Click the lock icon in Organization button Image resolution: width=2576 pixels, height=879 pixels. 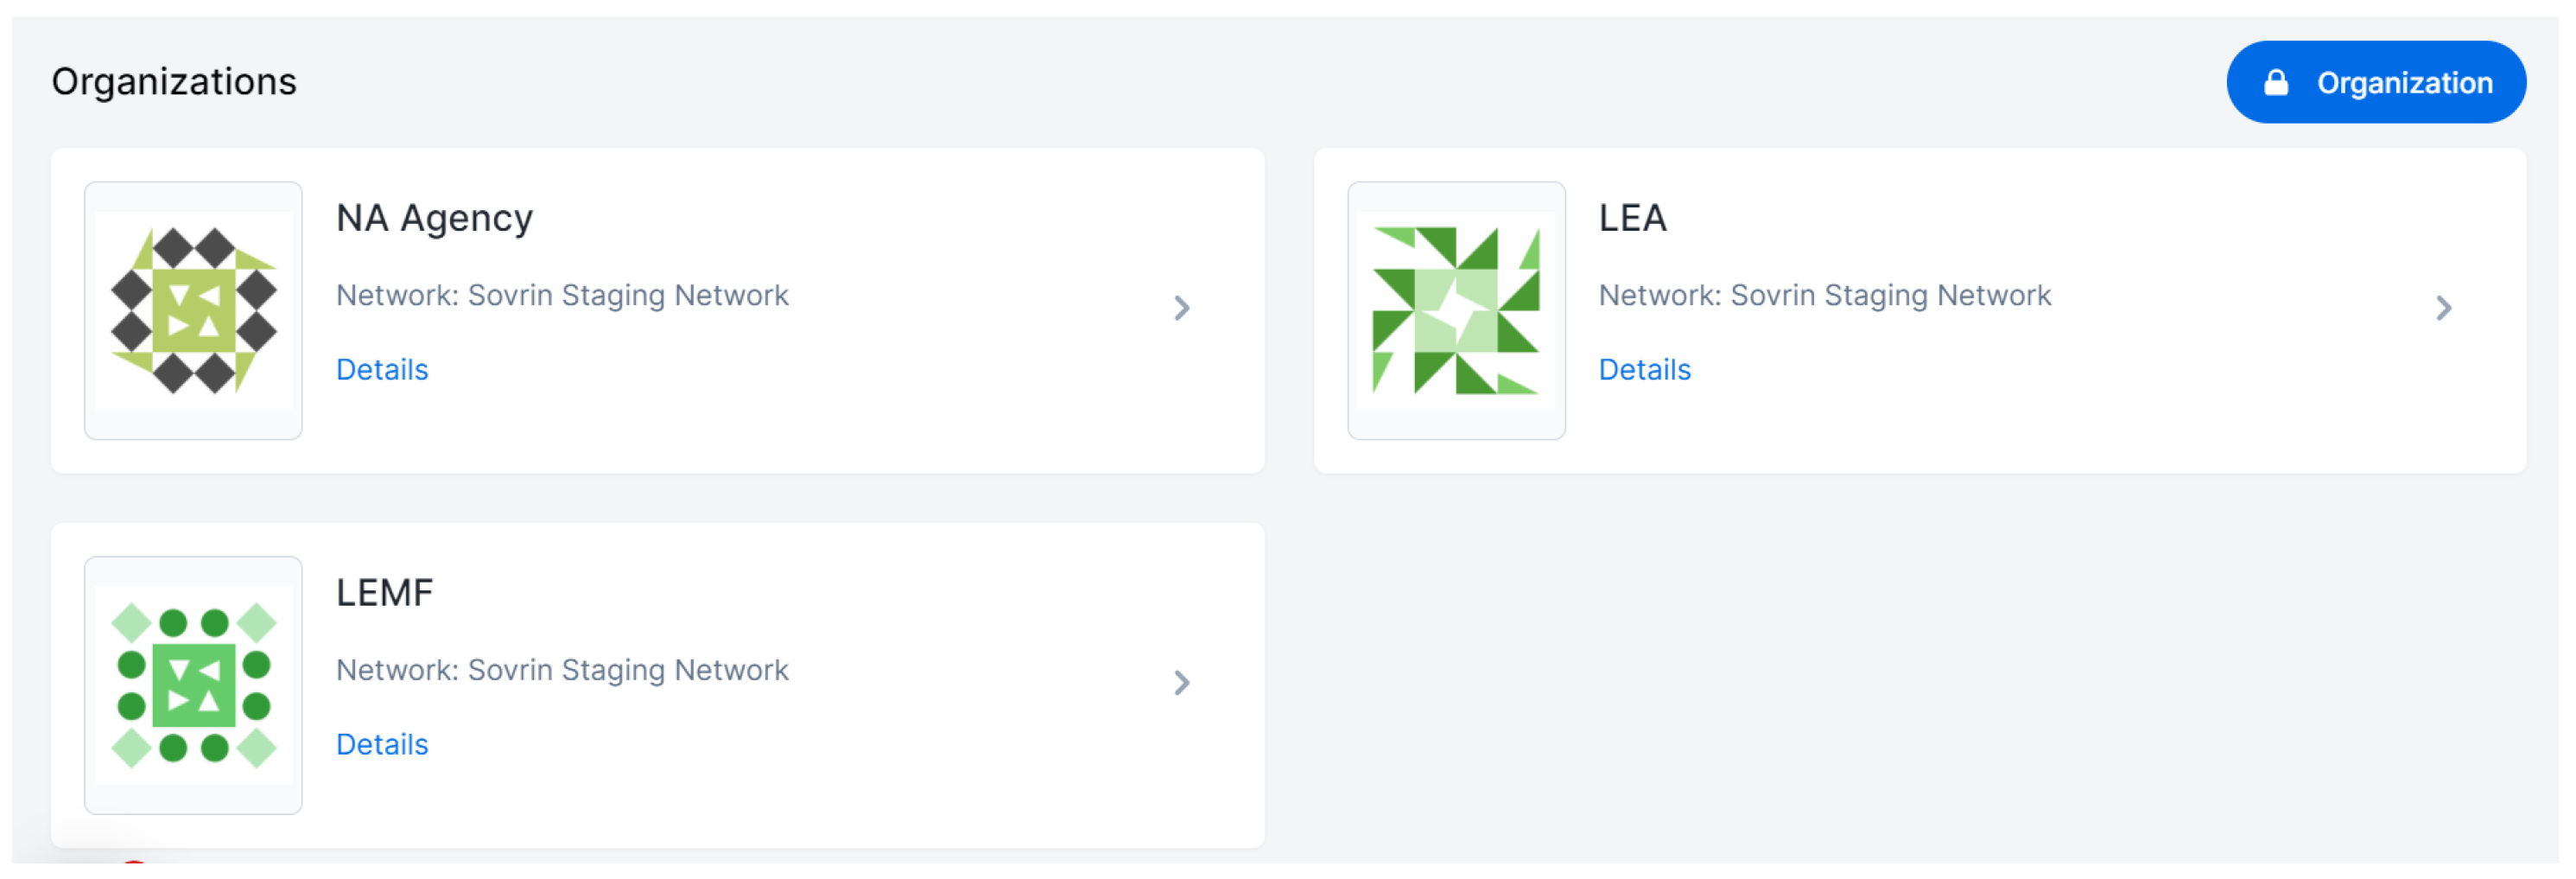(x=2275, y=82)
